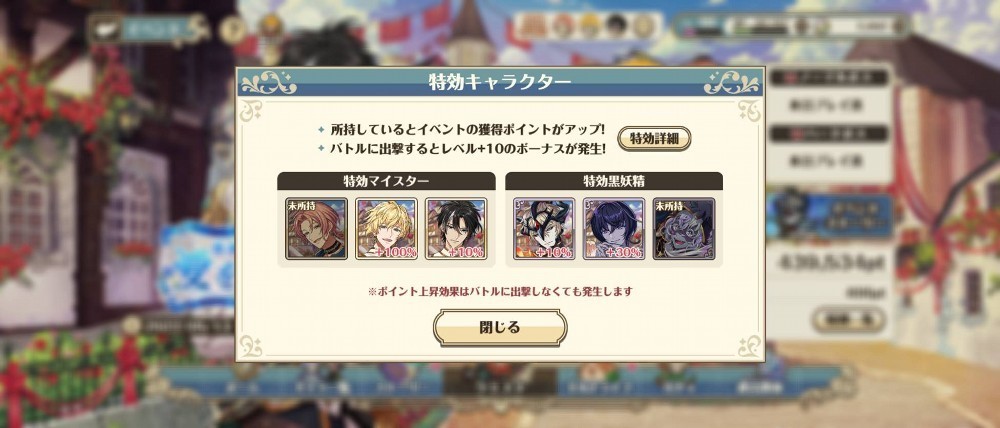Select the purple-haired dark fairy with +30% bonus

tap(614, 228)
